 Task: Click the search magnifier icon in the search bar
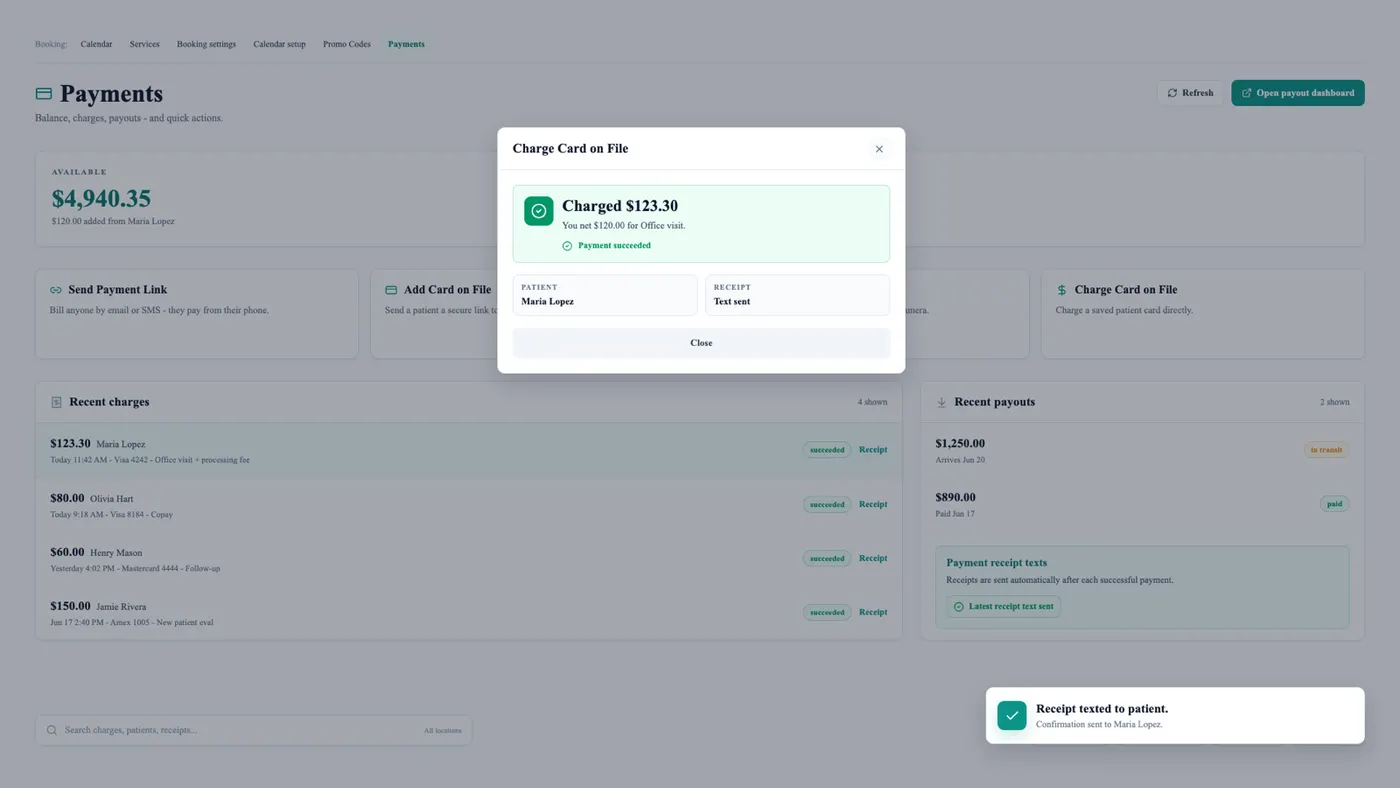coord(52,730)
